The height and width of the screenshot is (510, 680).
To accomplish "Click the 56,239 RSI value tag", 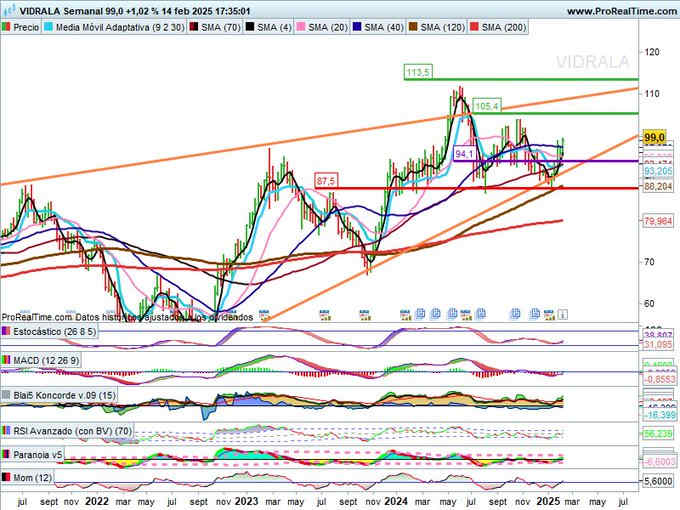I will point(658,434).
